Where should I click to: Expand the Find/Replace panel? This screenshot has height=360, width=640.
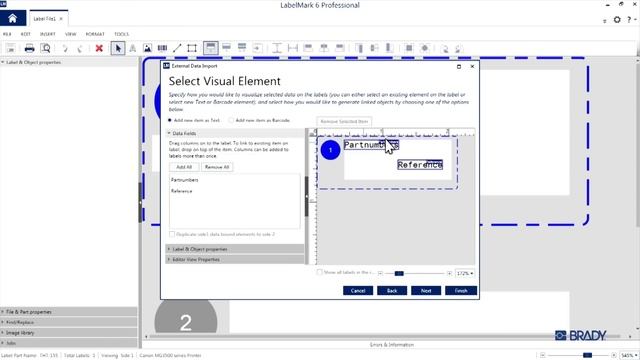69,322
